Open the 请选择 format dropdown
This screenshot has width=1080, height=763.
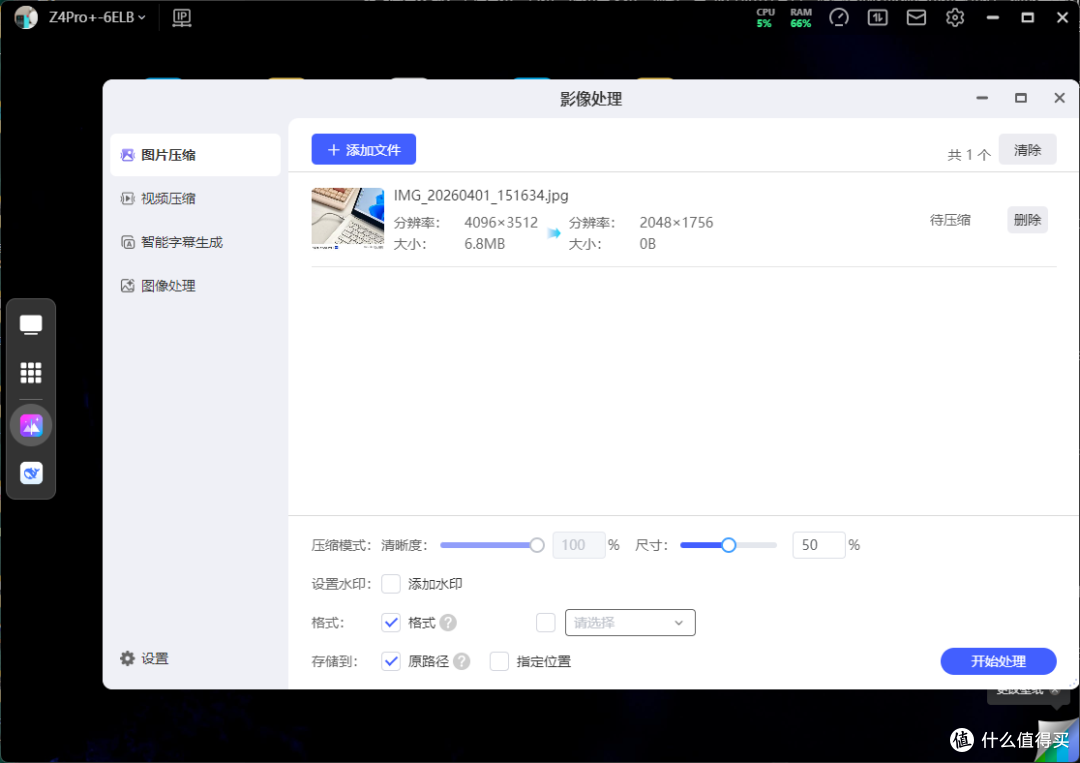point(630,623)
